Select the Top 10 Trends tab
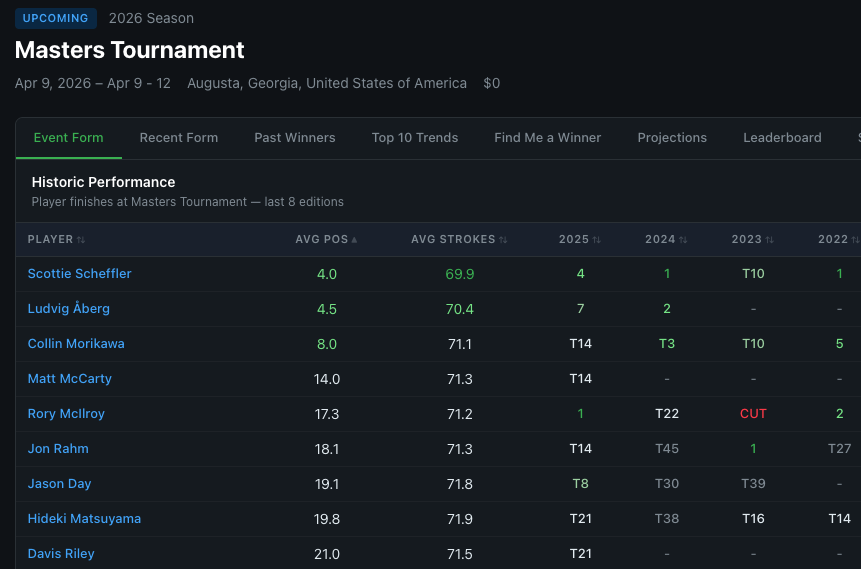The image size is (861, 569). (415, 138)
